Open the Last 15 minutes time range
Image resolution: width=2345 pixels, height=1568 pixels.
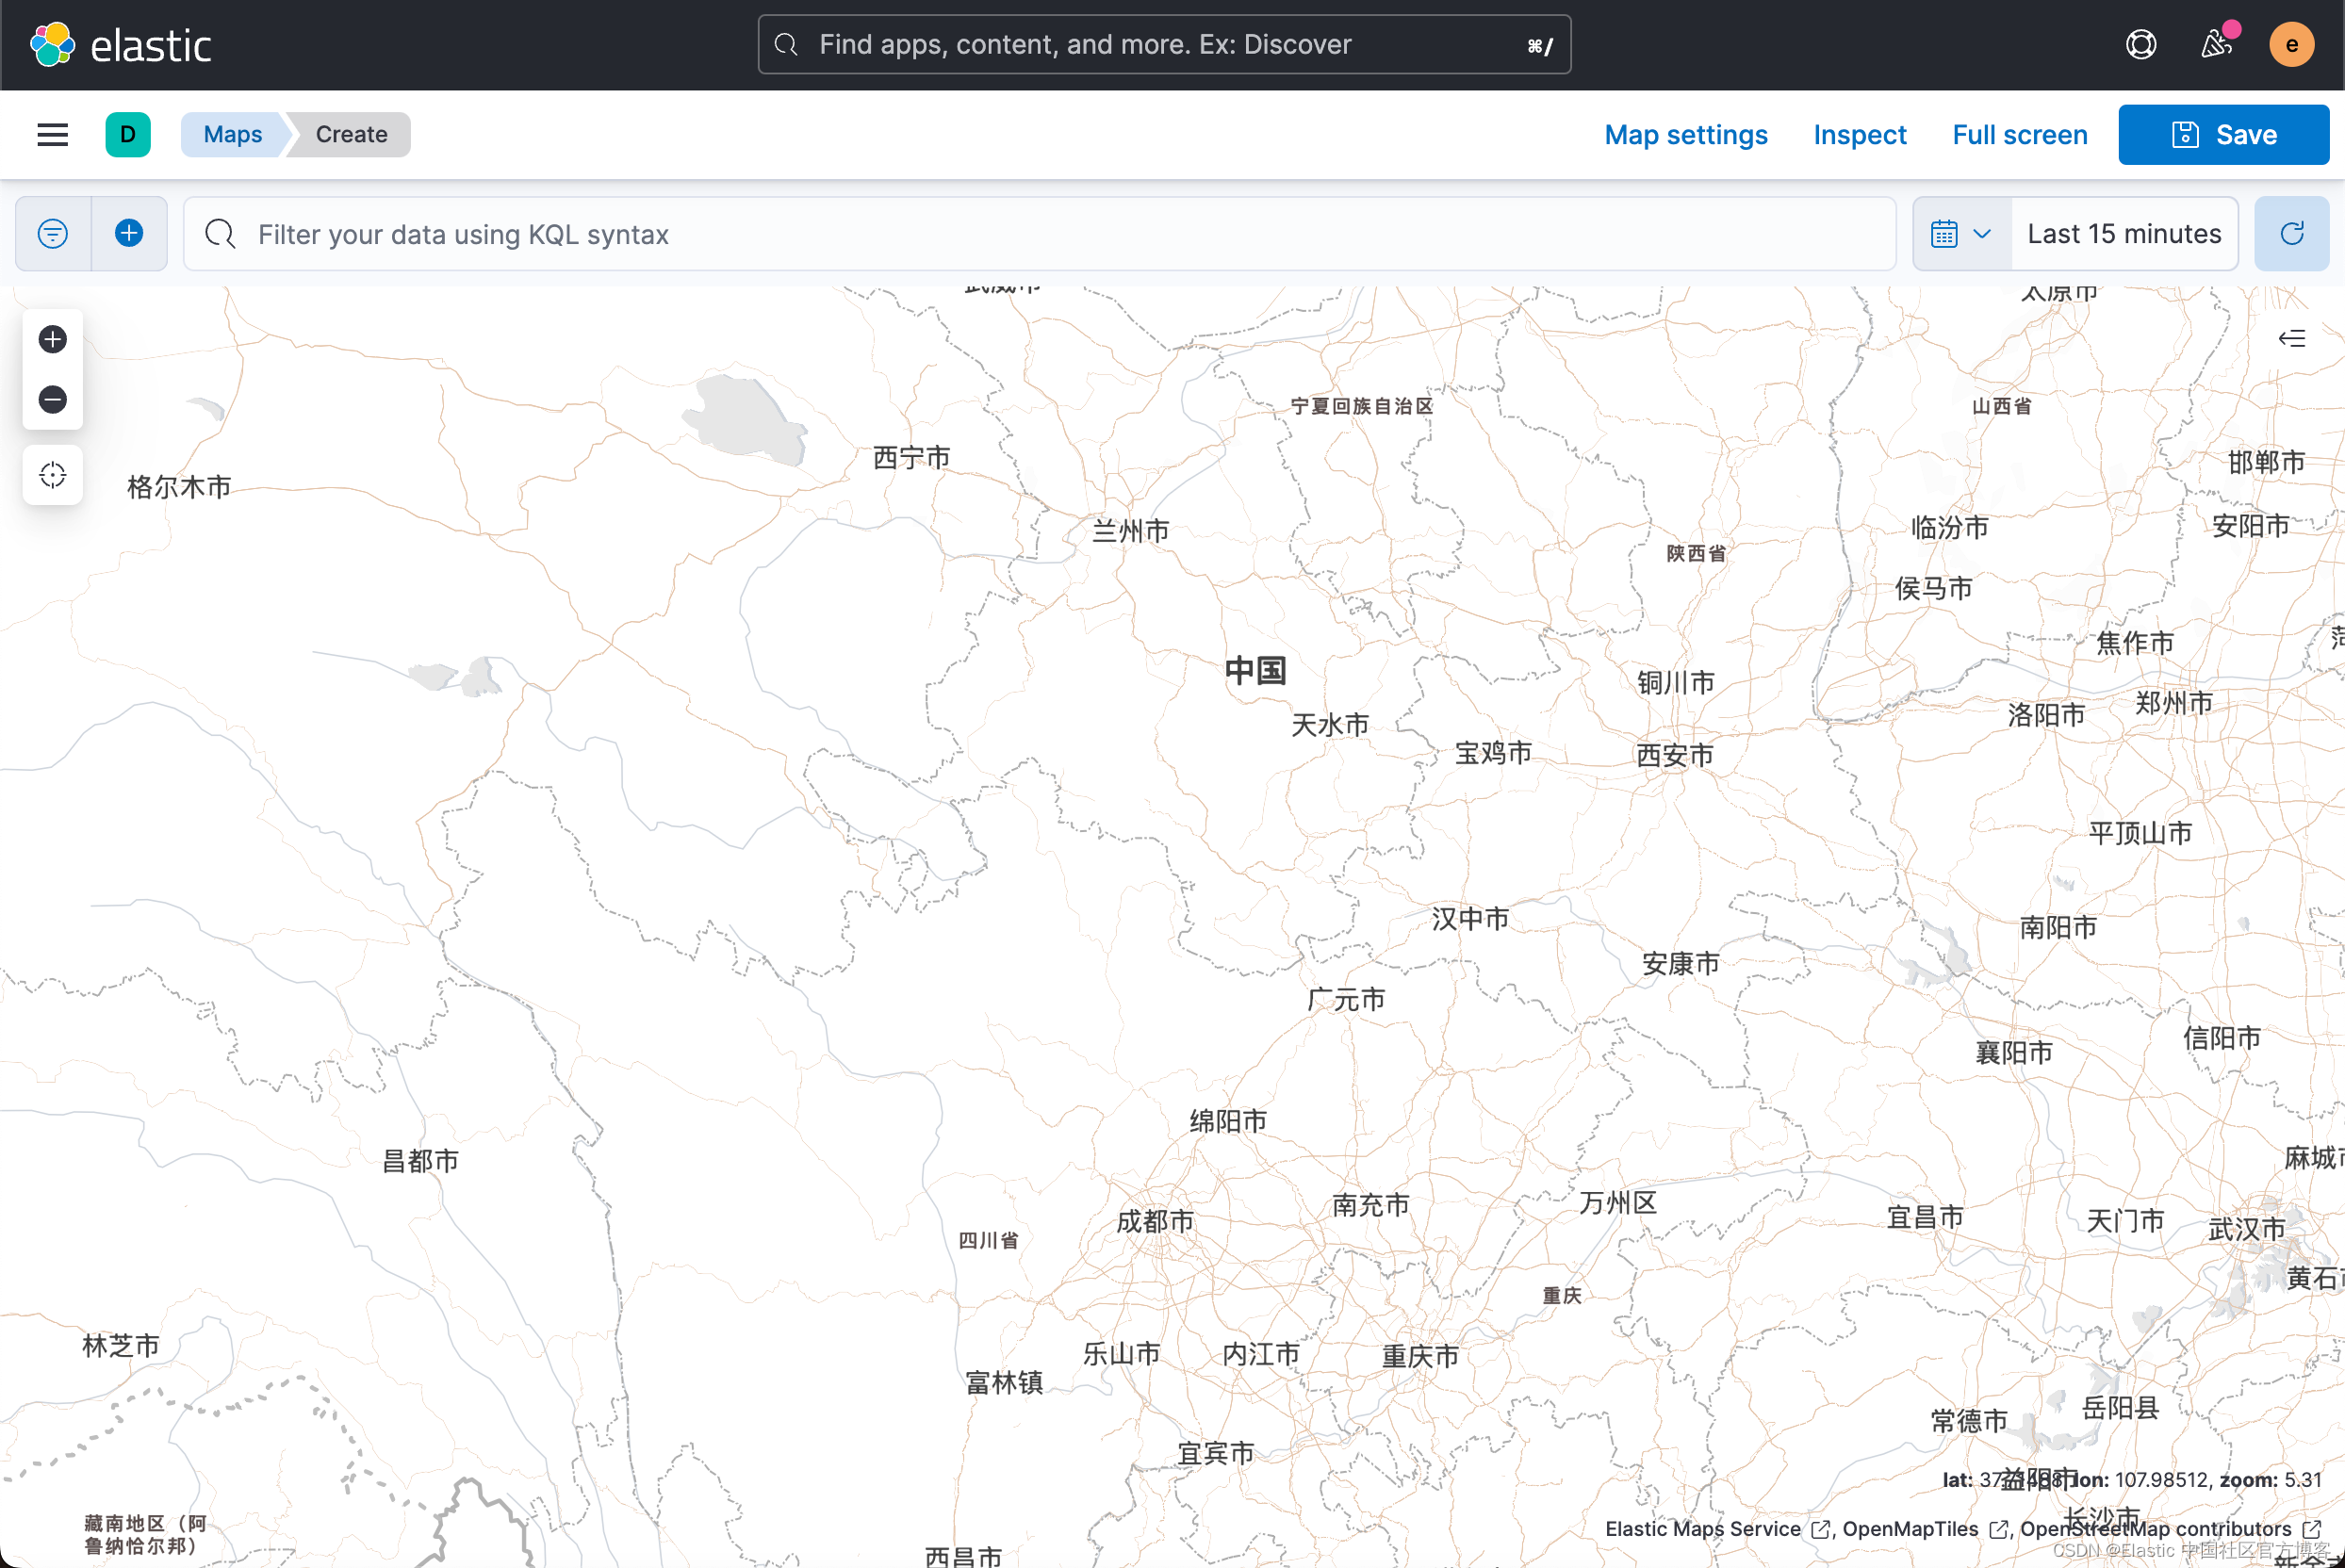pos(2124,234)
